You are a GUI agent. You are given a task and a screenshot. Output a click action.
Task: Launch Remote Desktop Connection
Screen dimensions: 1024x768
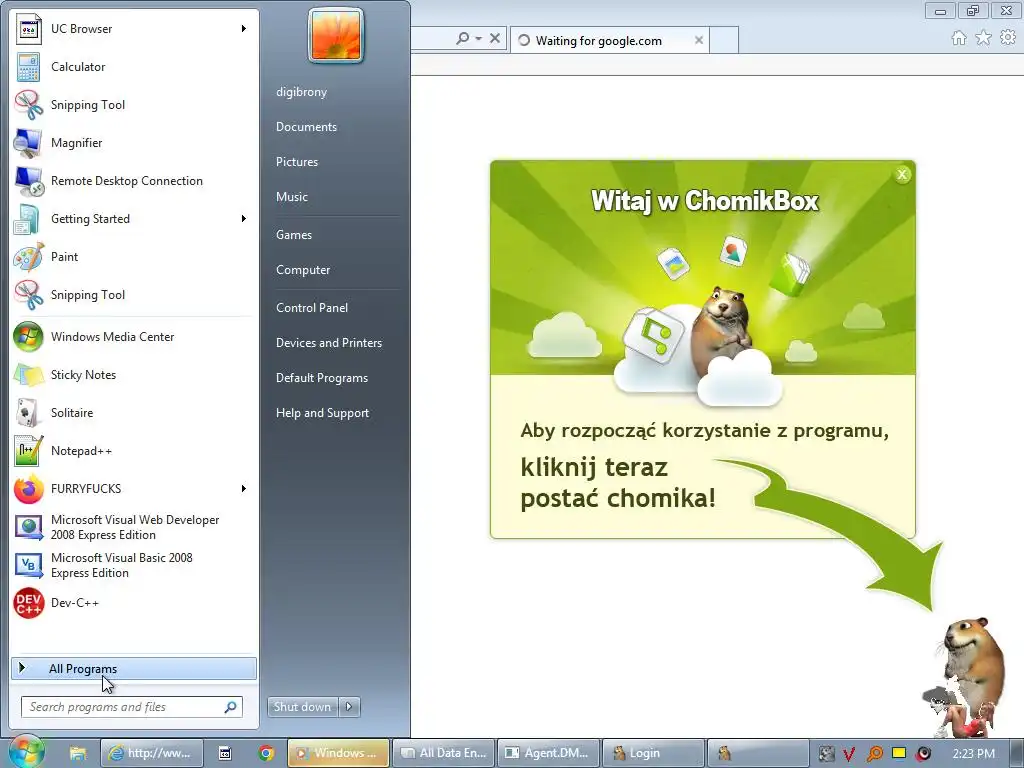click(x=134, y=181)
